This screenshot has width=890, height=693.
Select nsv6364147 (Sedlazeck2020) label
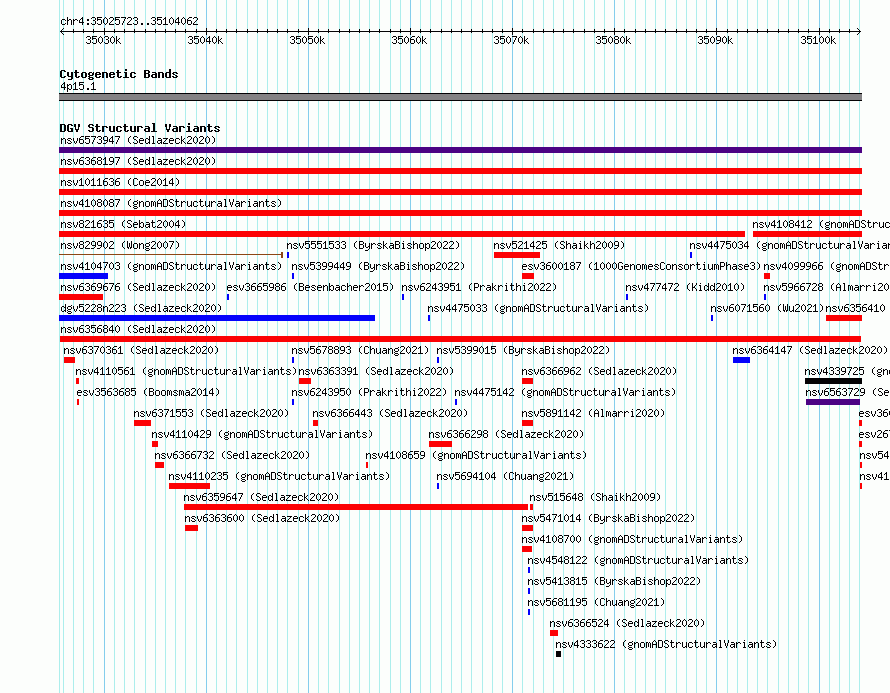810,350
